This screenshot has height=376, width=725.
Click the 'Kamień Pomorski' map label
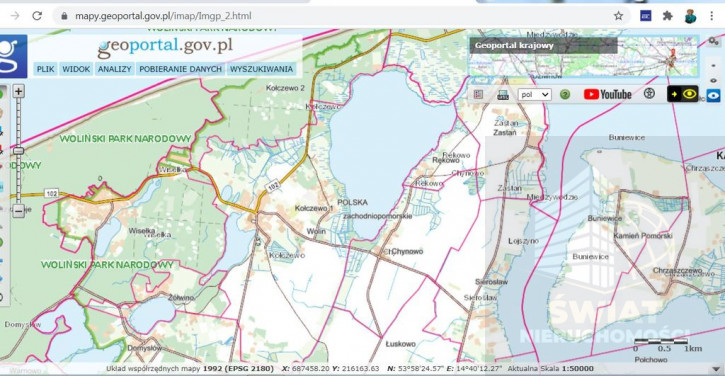click(643, 235)
